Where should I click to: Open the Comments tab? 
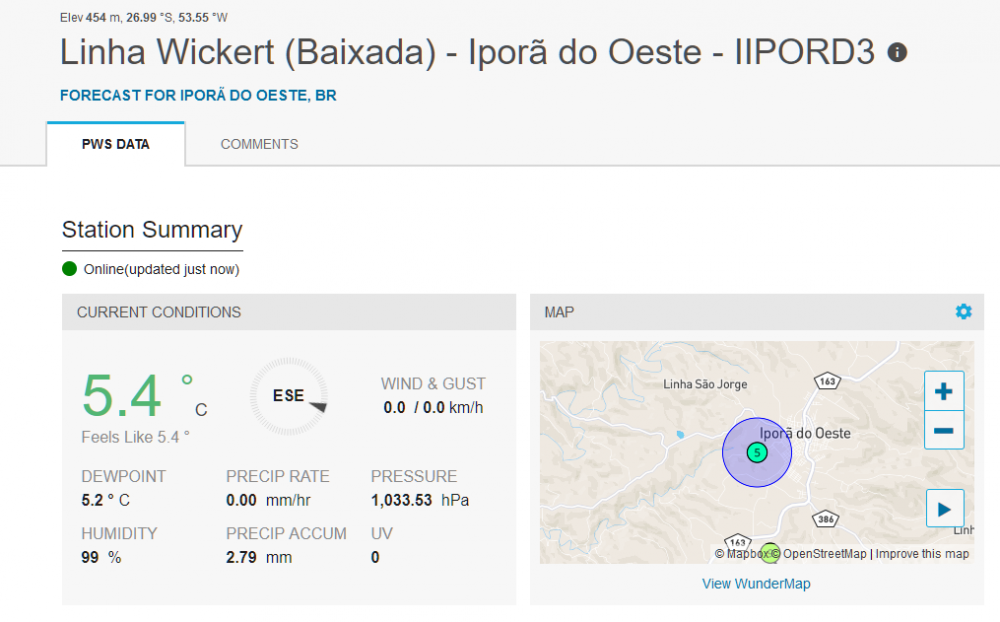coord(259,144)
